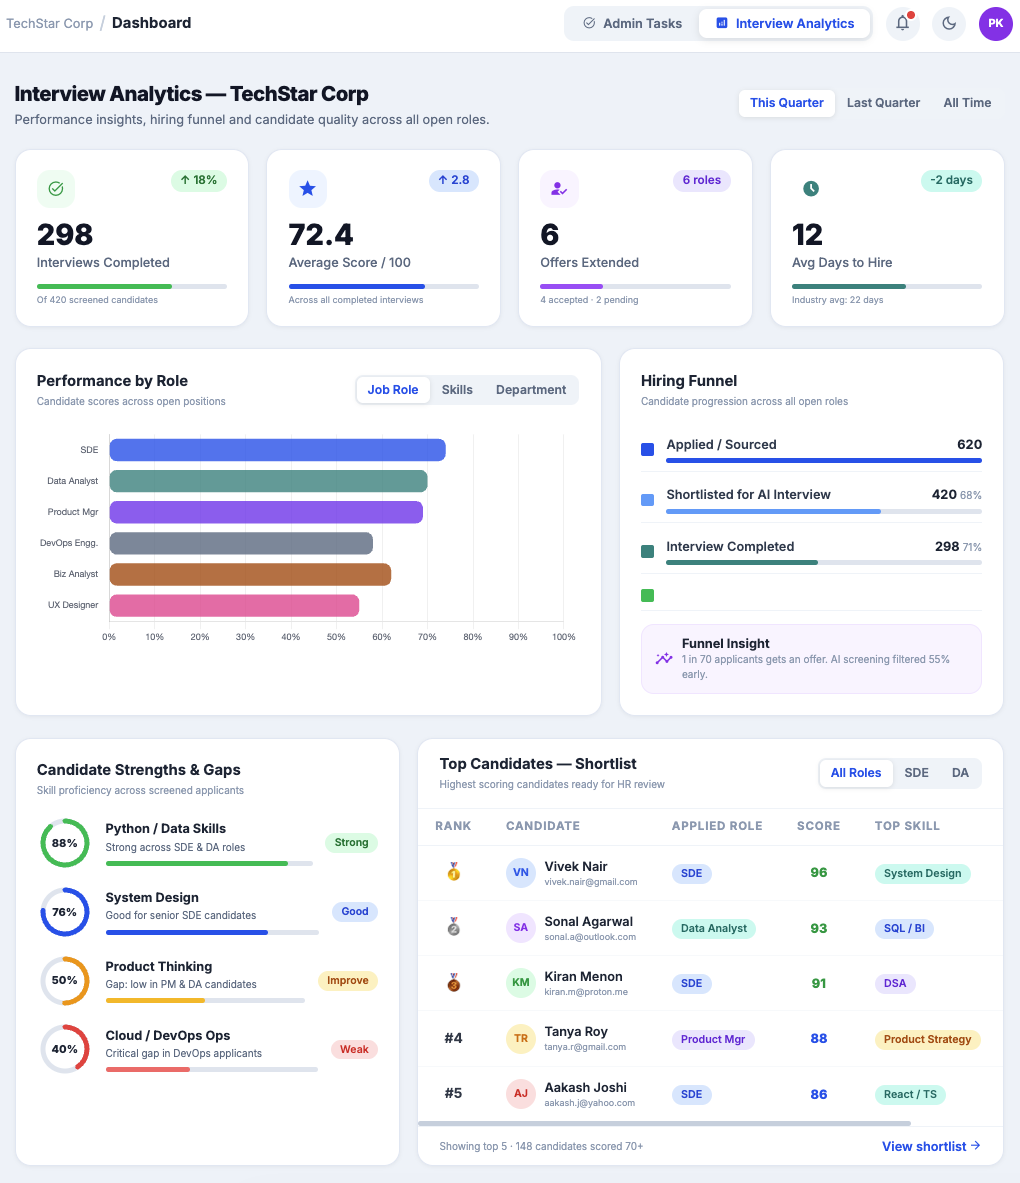The width and height of the screenshot is (1020, 1183).
Task: Toggle dark mode moon icon
Action: (x=949, y=23)
